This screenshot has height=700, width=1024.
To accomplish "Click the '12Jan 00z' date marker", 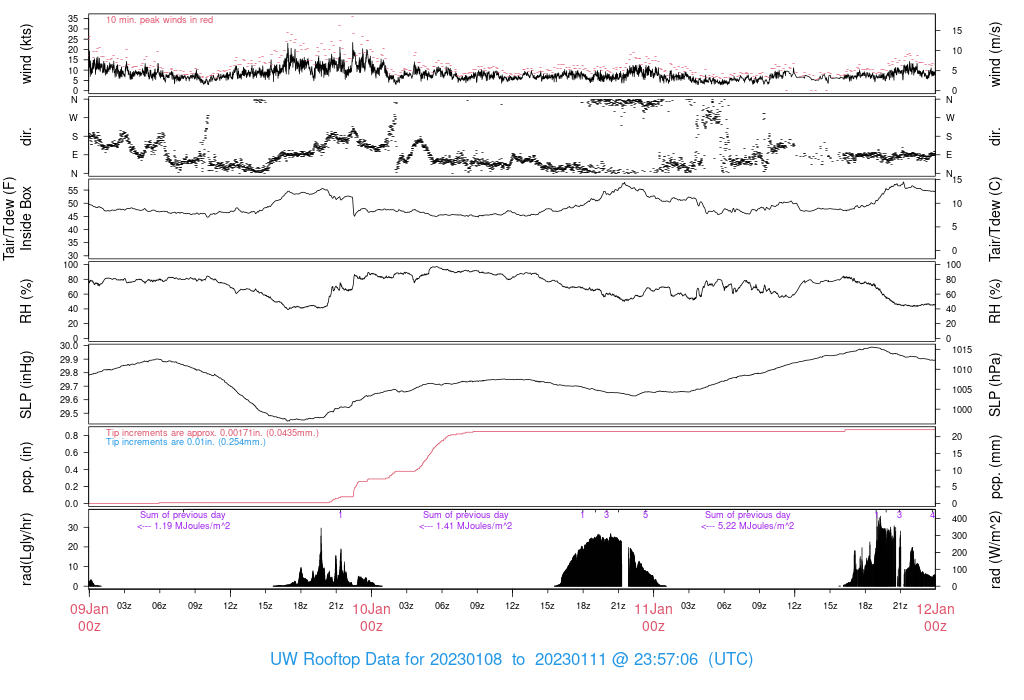I will [935, 618].
